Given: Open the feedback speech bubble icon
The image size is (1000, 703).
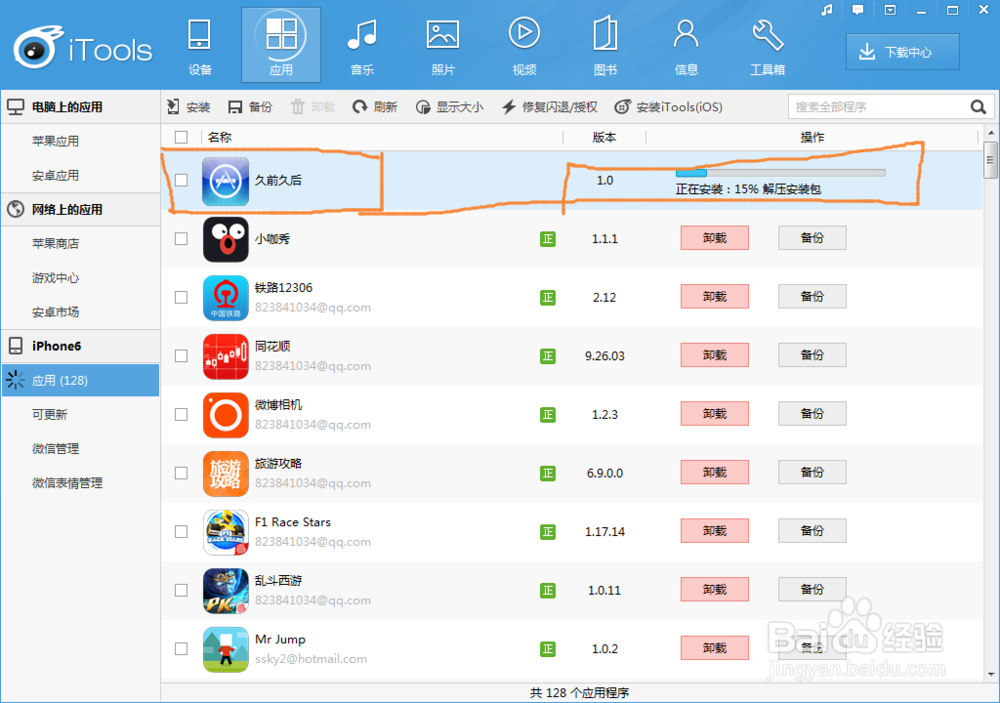Looking at the screenshot, I should coord(858,10).
